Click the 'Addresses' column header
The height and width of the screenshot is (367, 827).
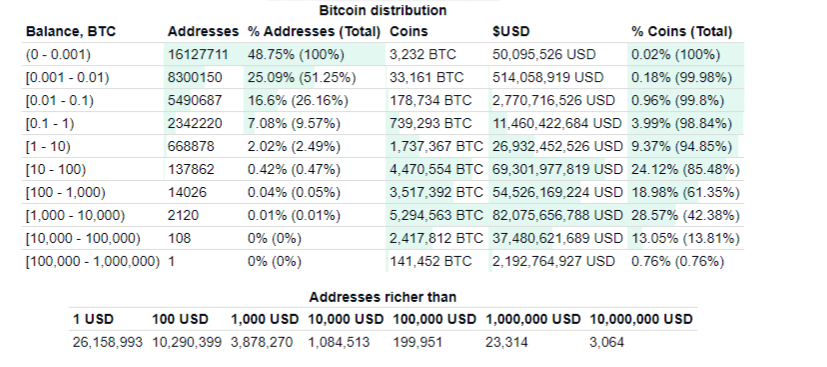203,32
